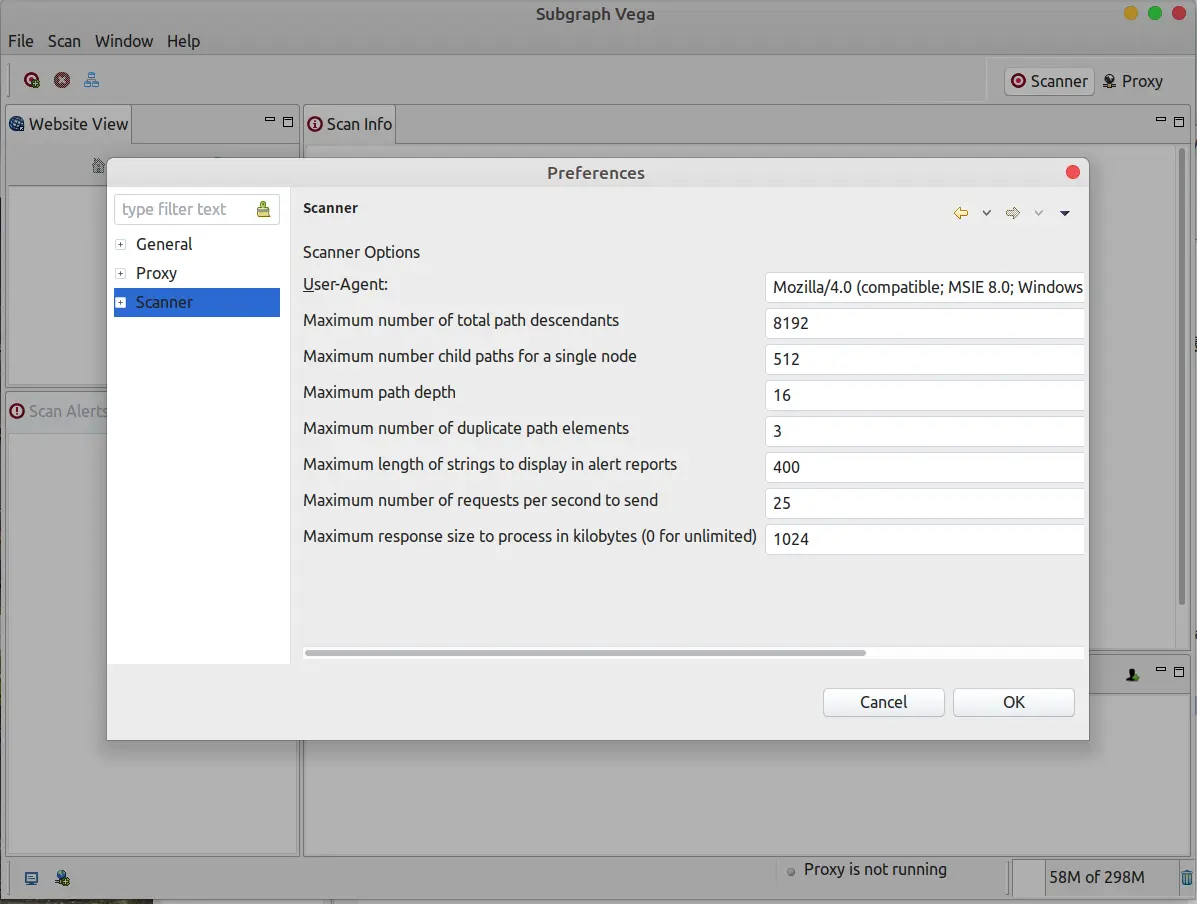Click the horizontal scrollbar in Preferences
1197x904 pixels.
[585, 653]
